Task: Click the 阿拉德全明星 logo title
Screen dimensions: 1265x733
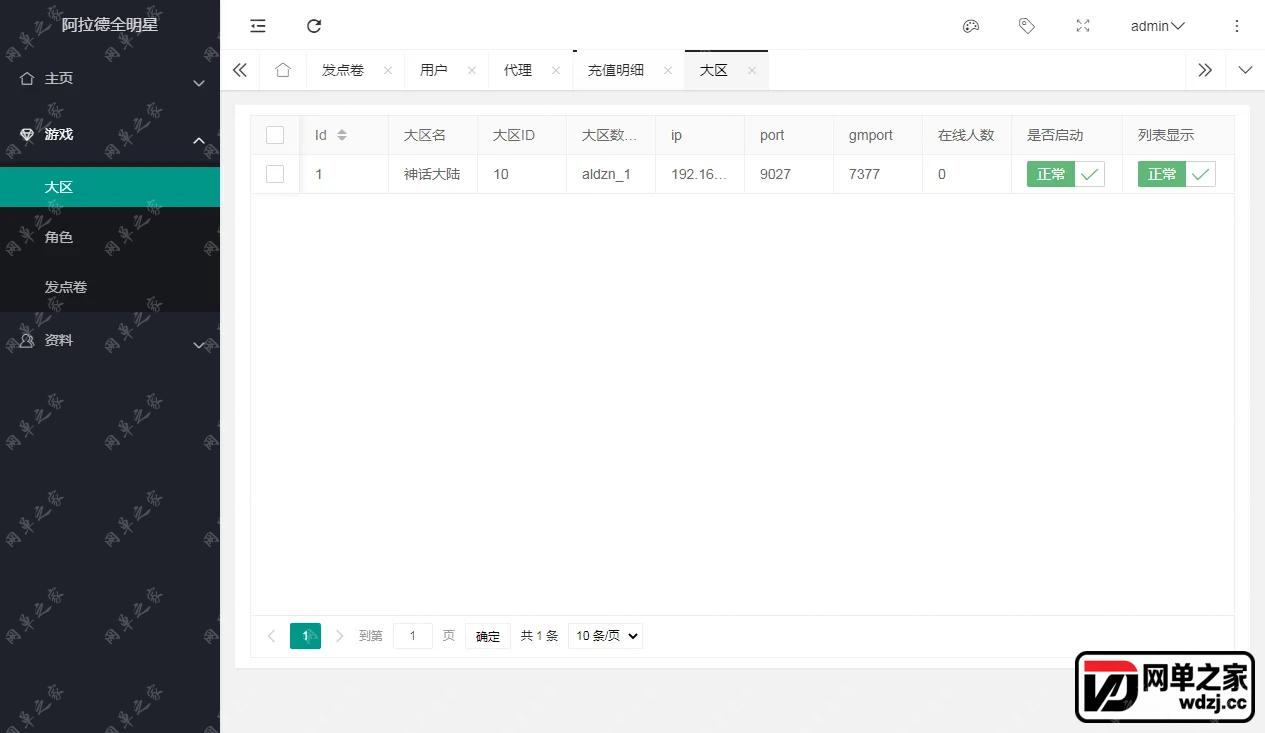Action: coord(110,25)
